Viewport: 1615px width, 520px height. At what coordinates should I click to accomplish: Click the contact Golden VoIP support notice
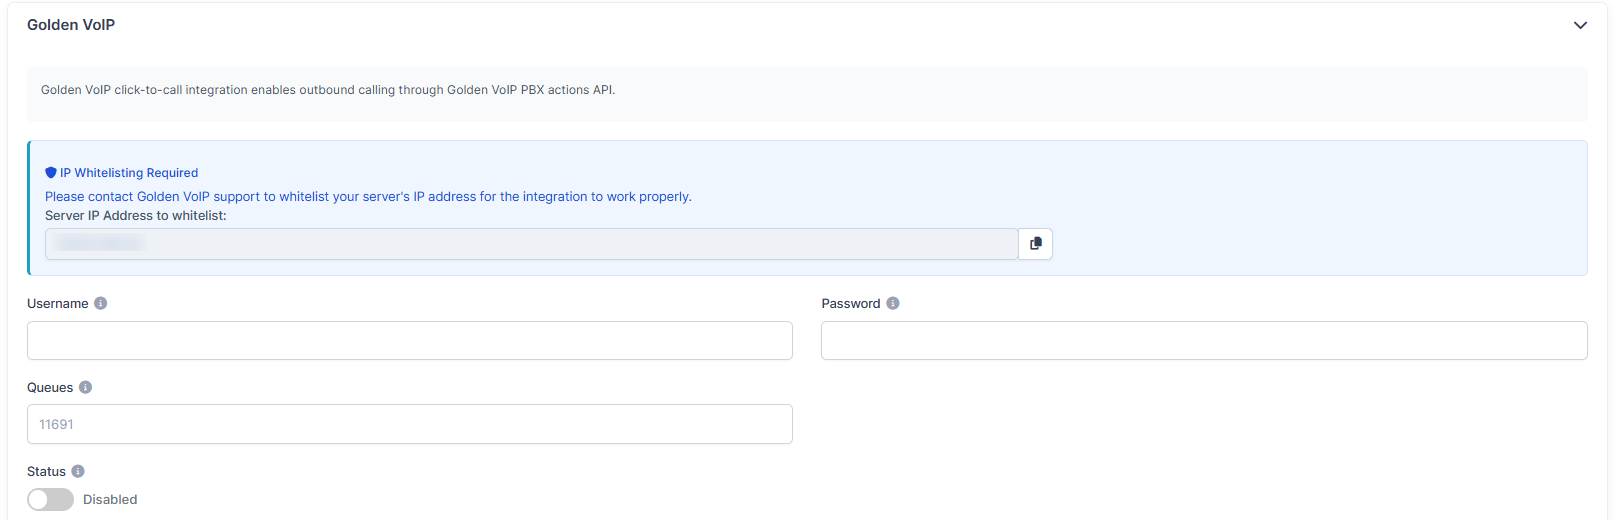[368, 197]
